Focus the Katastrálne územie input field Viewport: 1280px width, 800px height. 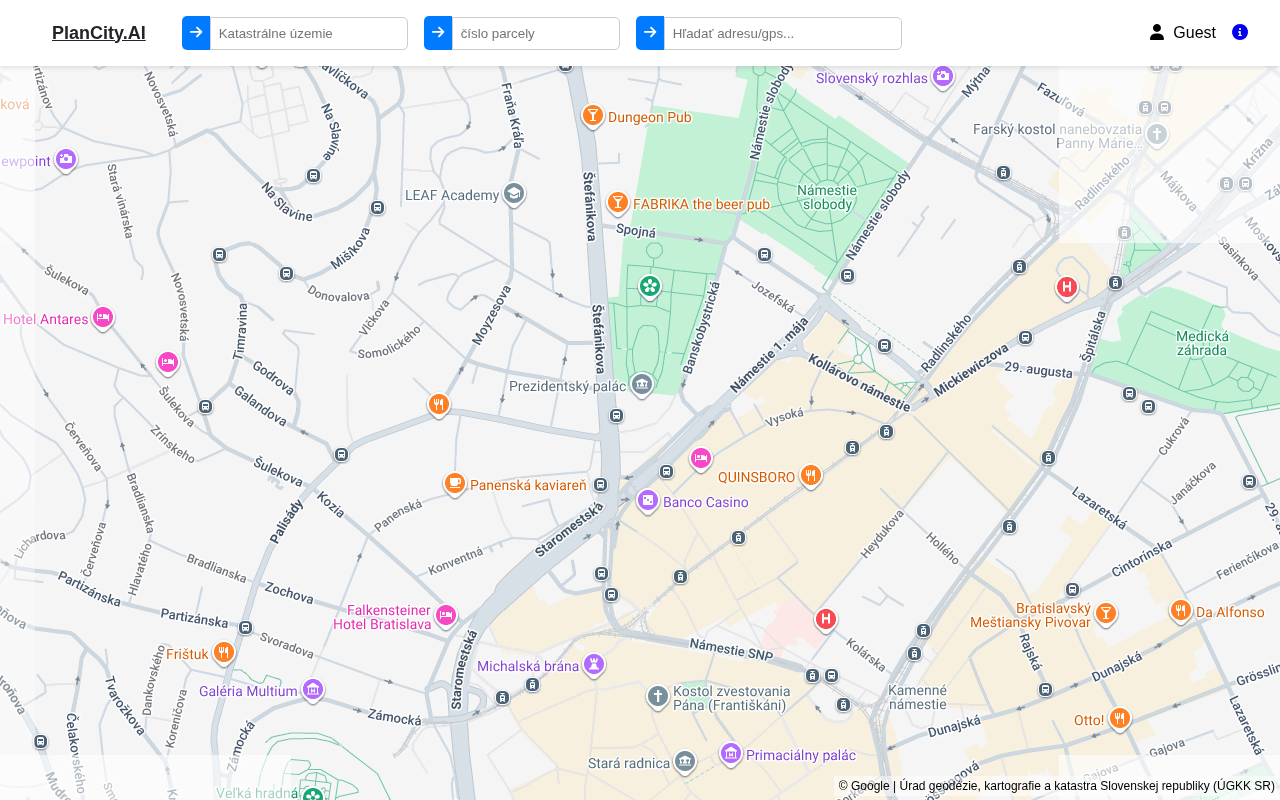tap(309, 33)
